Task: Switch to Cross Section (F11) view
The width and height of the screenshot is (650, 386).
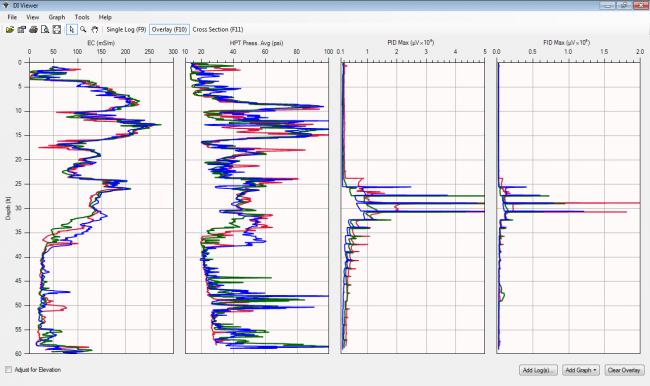Action: point(218,29)
